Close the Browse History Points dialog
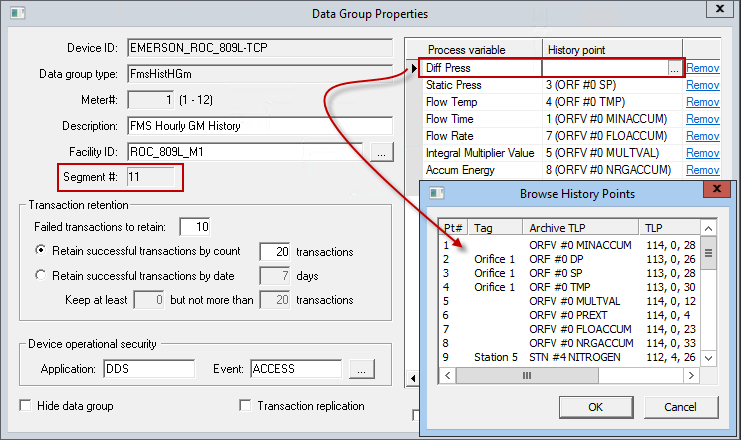 [x=716, y=189]
